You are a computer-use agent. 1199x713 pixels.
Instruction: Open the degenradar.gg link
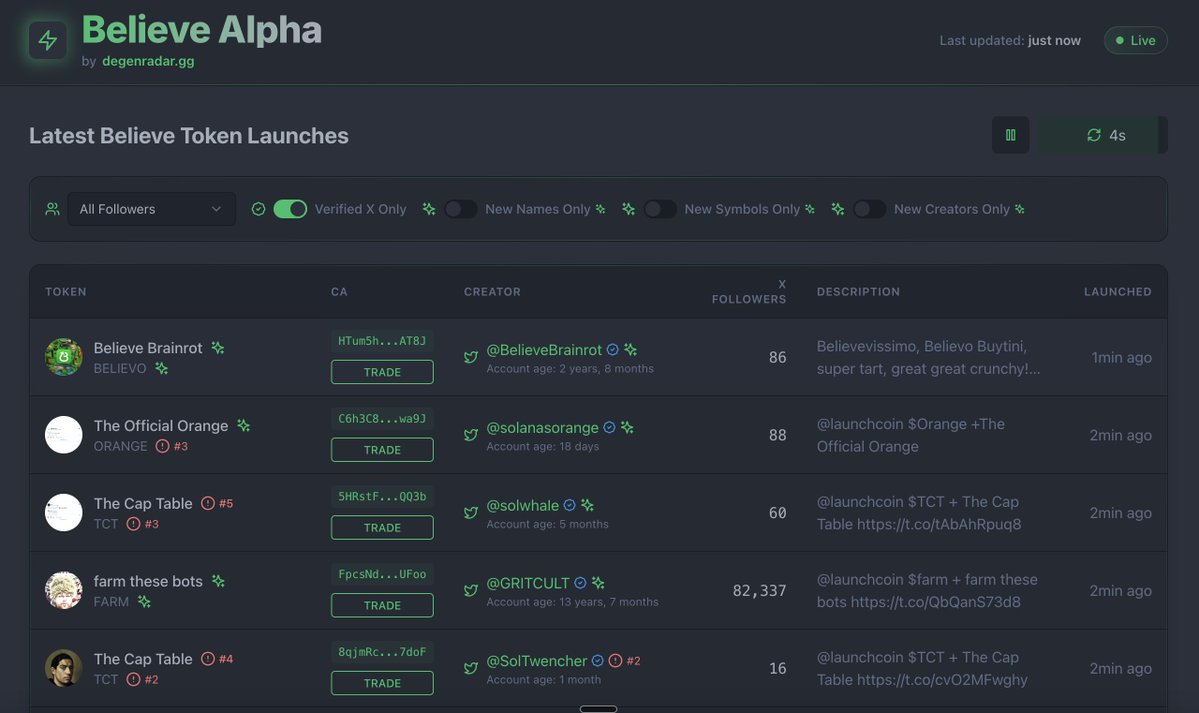[148, 61]
